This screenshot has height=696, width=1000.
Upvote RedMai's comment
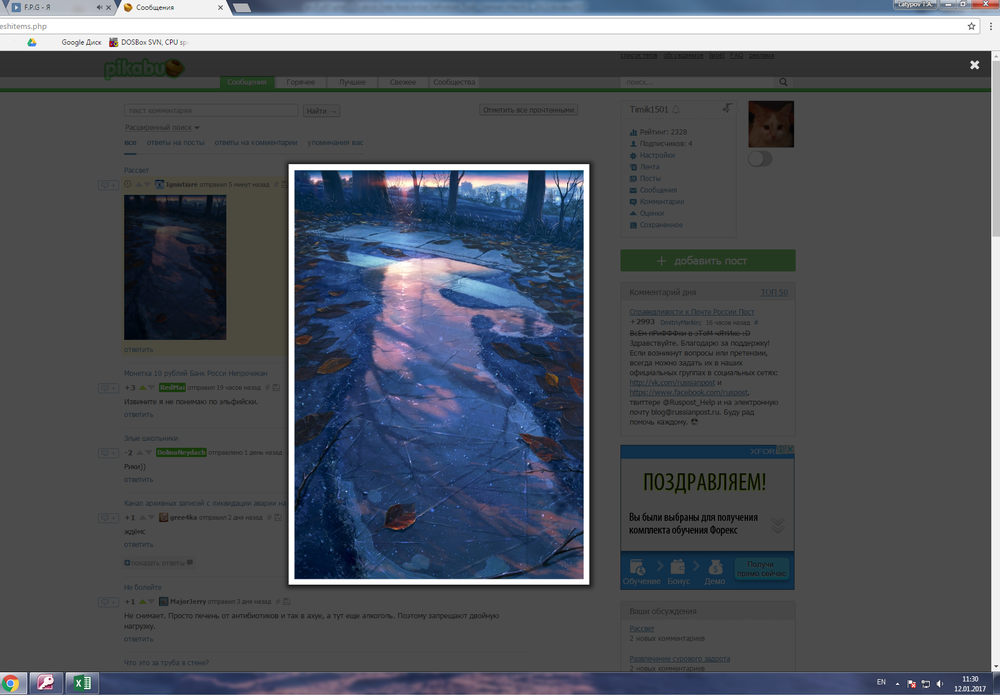click(x=143, y=388)
